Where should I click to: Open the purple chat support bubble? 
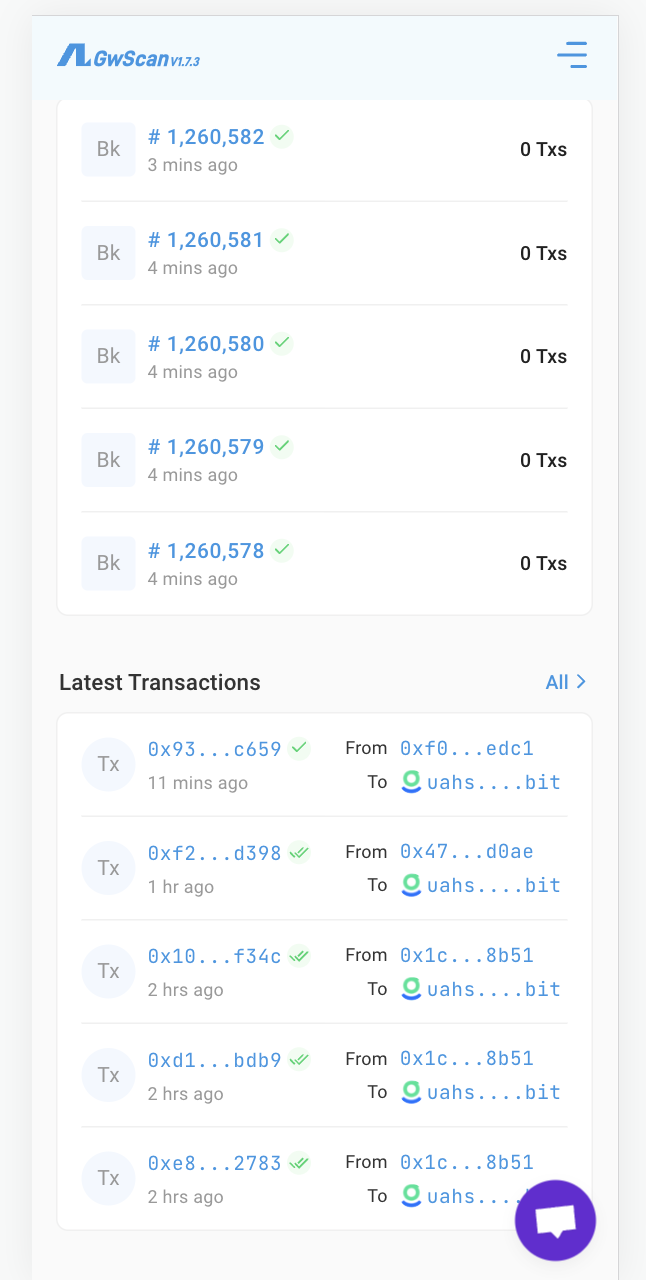[555, 1220]
